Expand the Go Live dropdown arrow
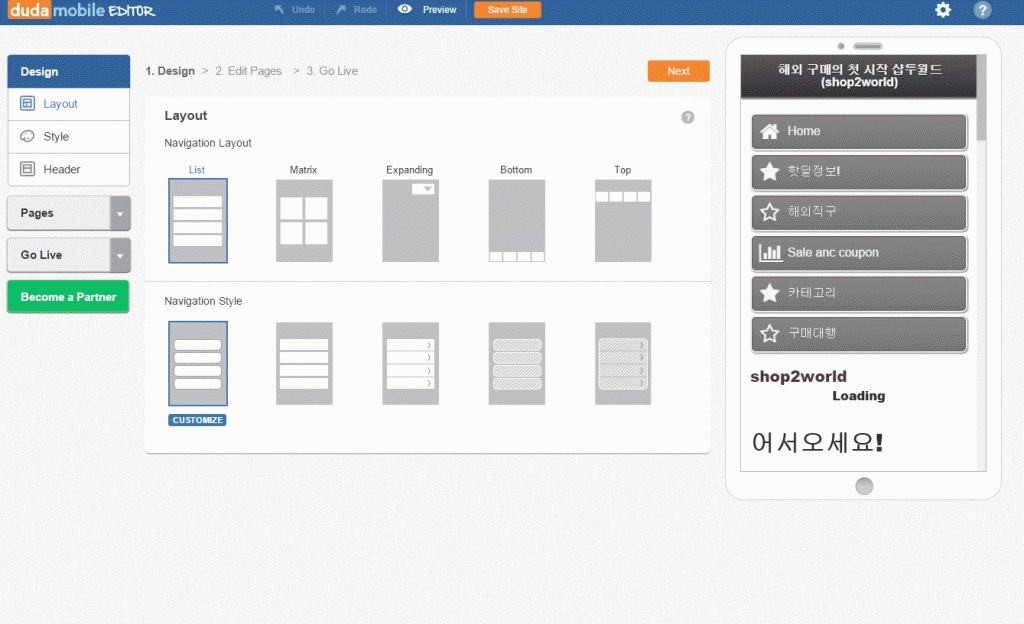 (x=120, y=256)
